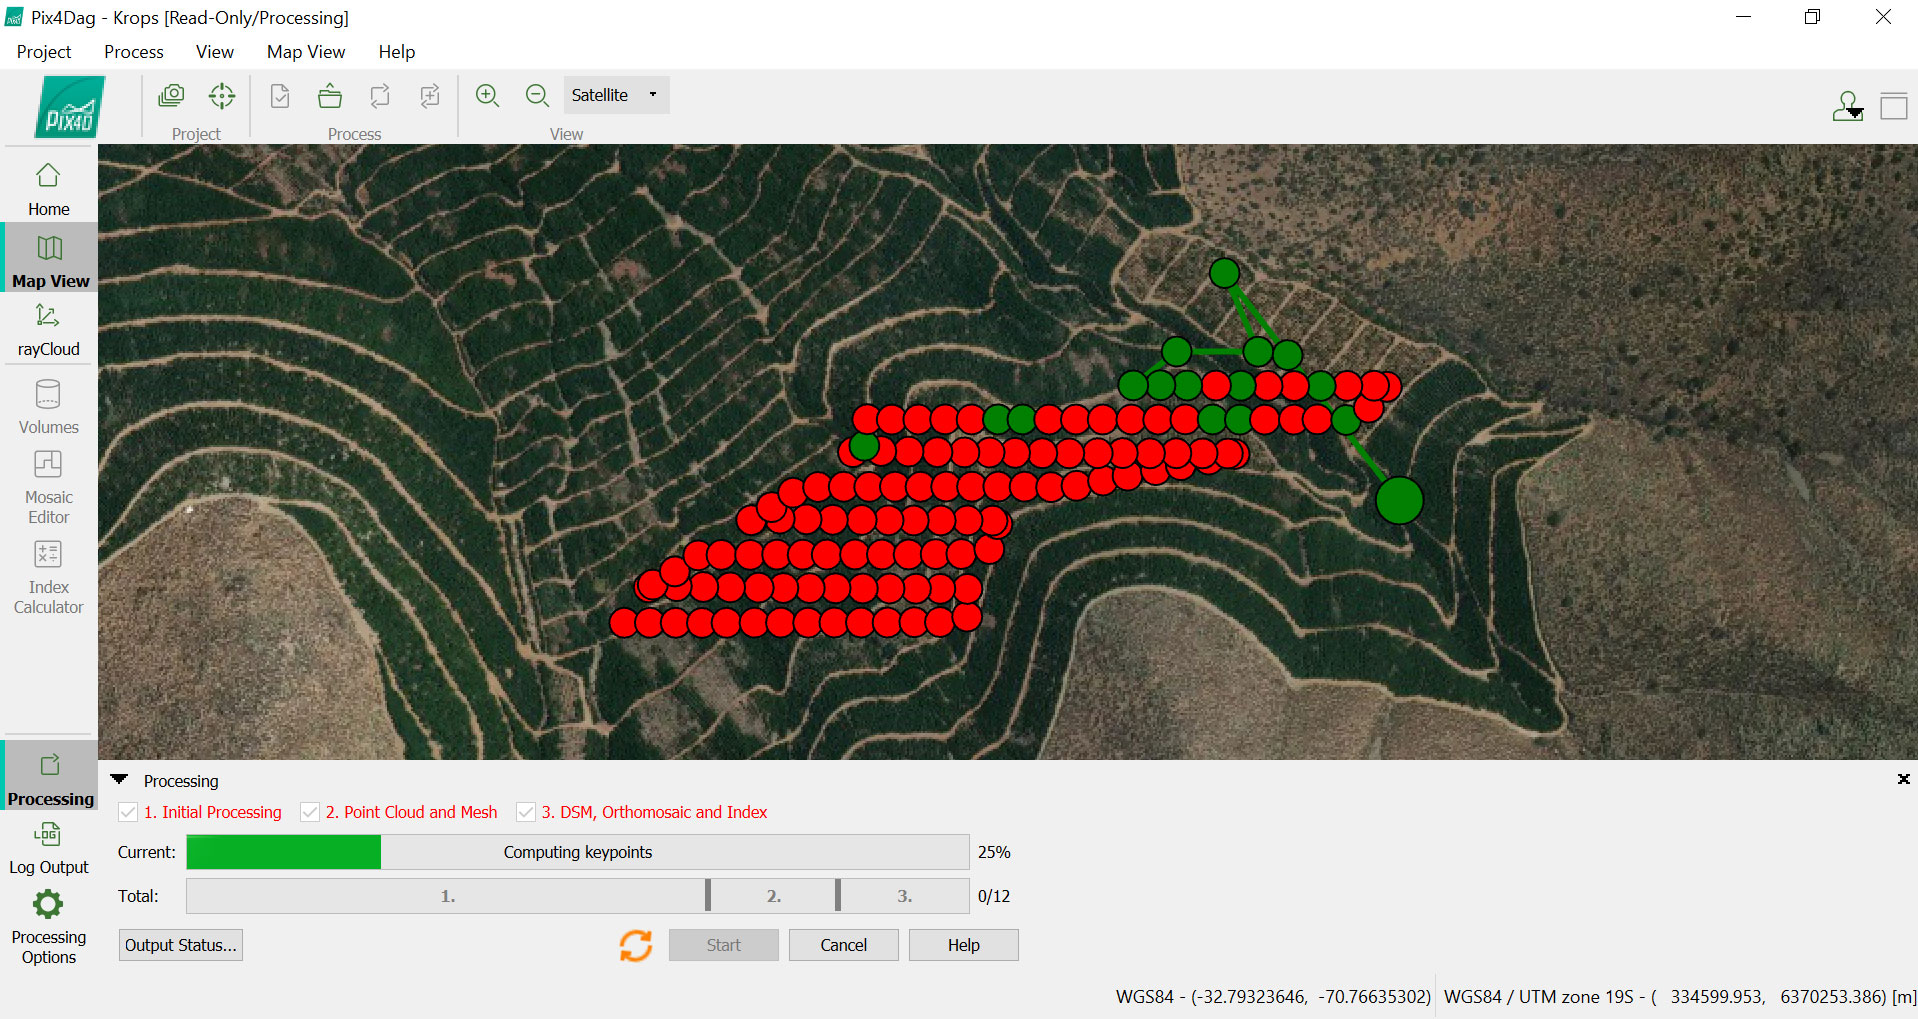Viewport: 1918px width, 1019px height.
Task: Click the reoptimize toolbar icon
Action: 380,96
